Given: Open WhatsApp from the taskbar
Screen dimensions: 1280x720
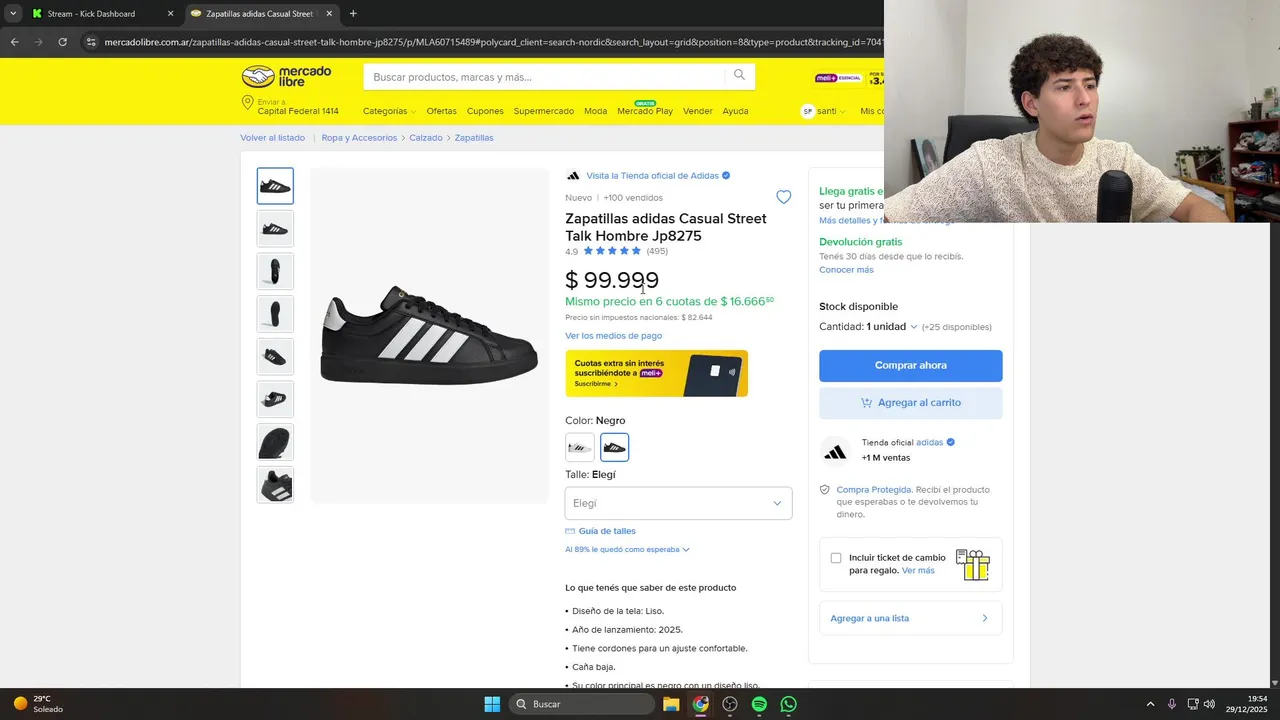Looking at the screenshot, I should point(789,704).
